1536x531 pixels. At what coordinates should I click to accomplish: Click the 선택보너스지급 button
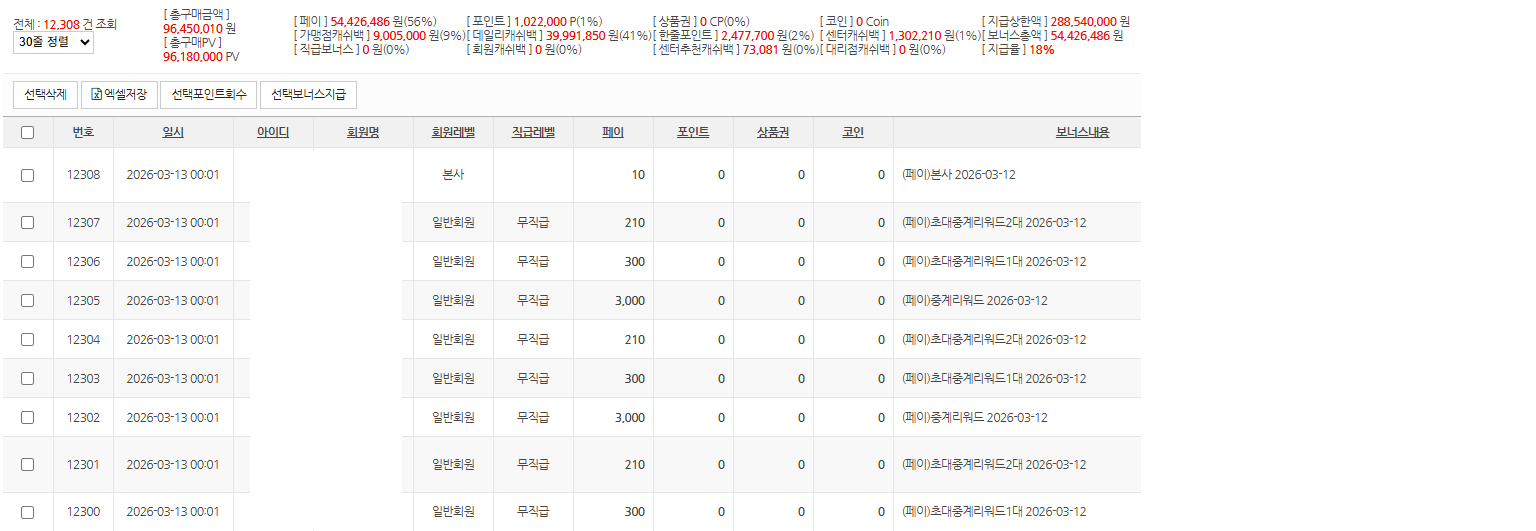click(308, 95)
